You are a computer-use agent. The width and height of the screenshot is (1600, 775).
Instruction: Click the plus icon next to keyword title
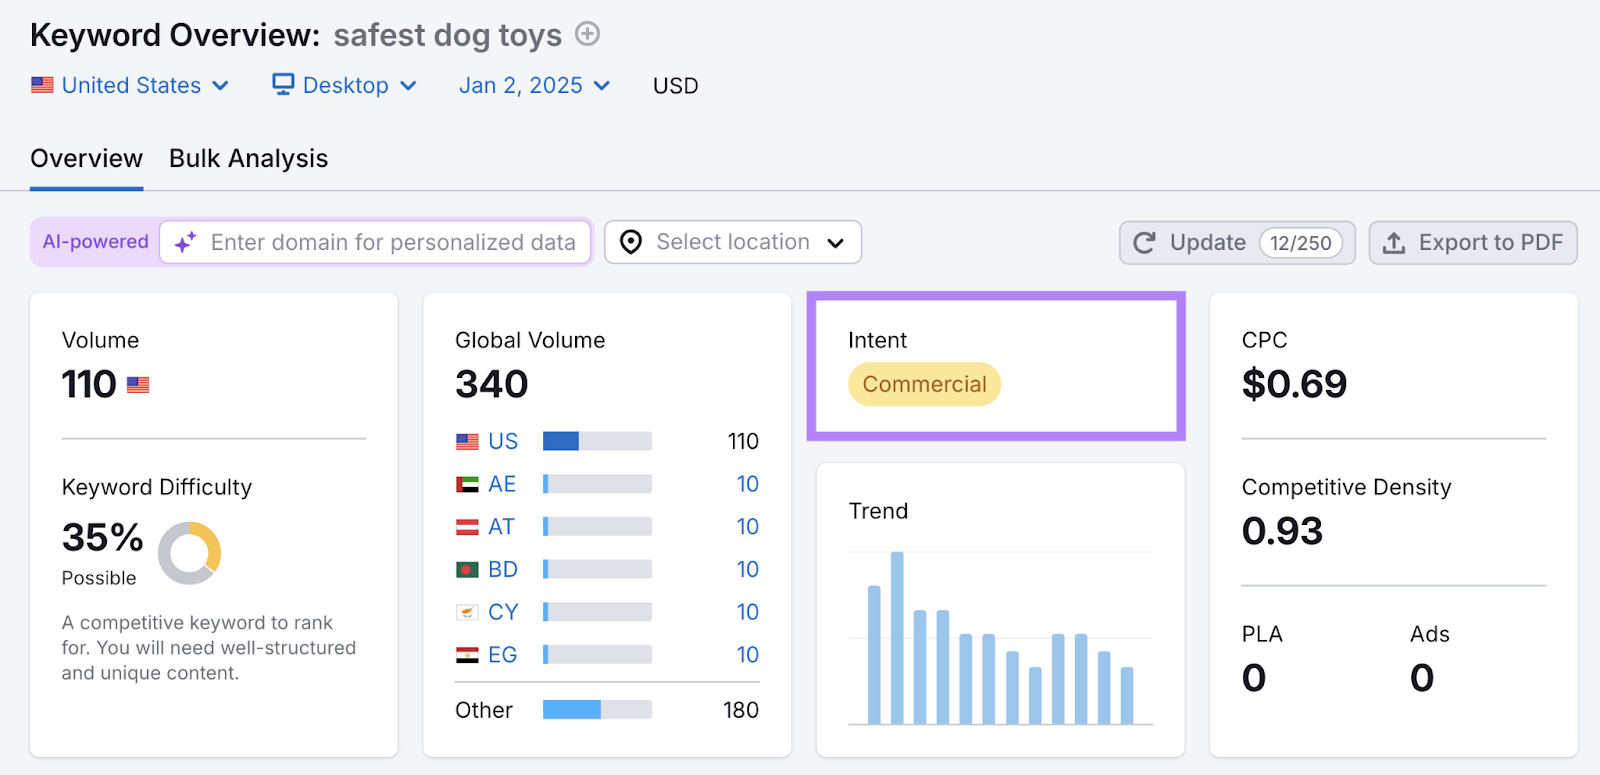coord(589,34)
